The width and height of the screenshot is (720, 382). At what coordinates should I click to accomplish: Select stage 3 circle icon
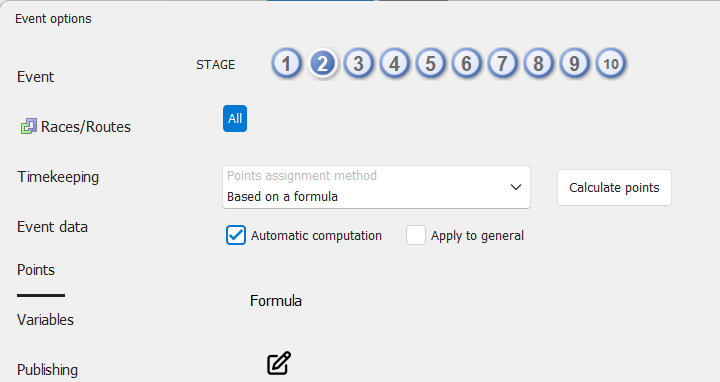pyautogui.click(x=359, y=63)
